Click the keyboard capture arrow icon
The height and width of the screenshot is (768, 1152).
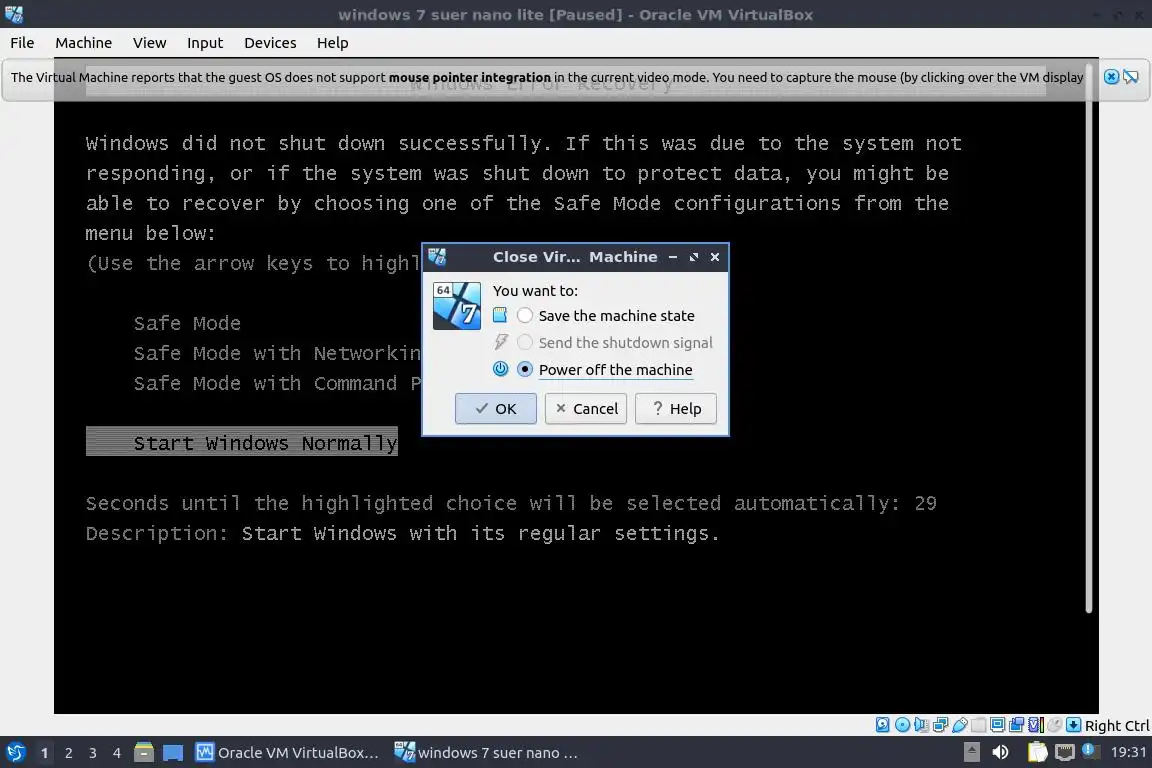point(1073,725)
